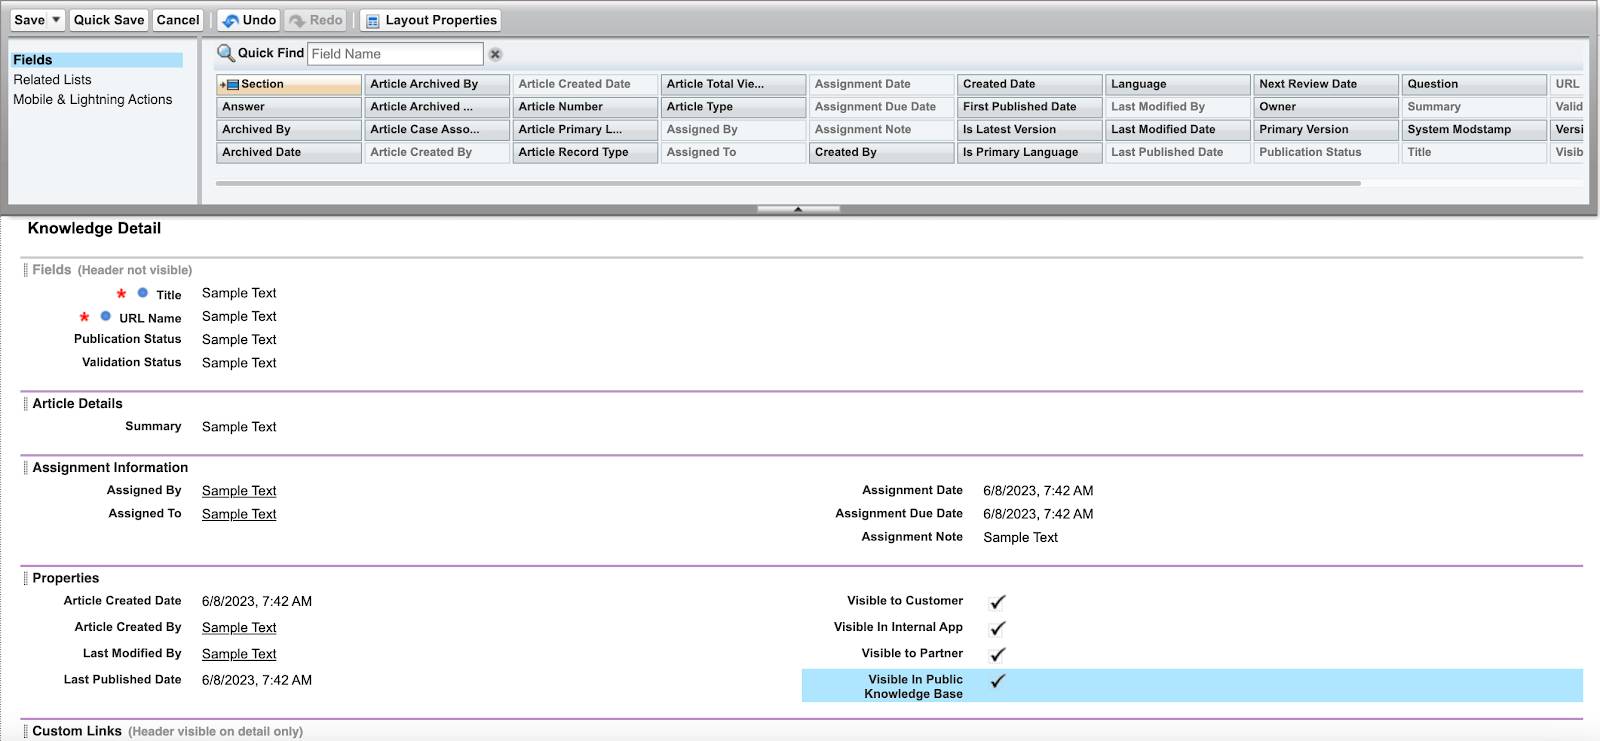Viewport: 1600px width, 741px height.
Task: Select the Created By palette field
Action: [881, 152]
